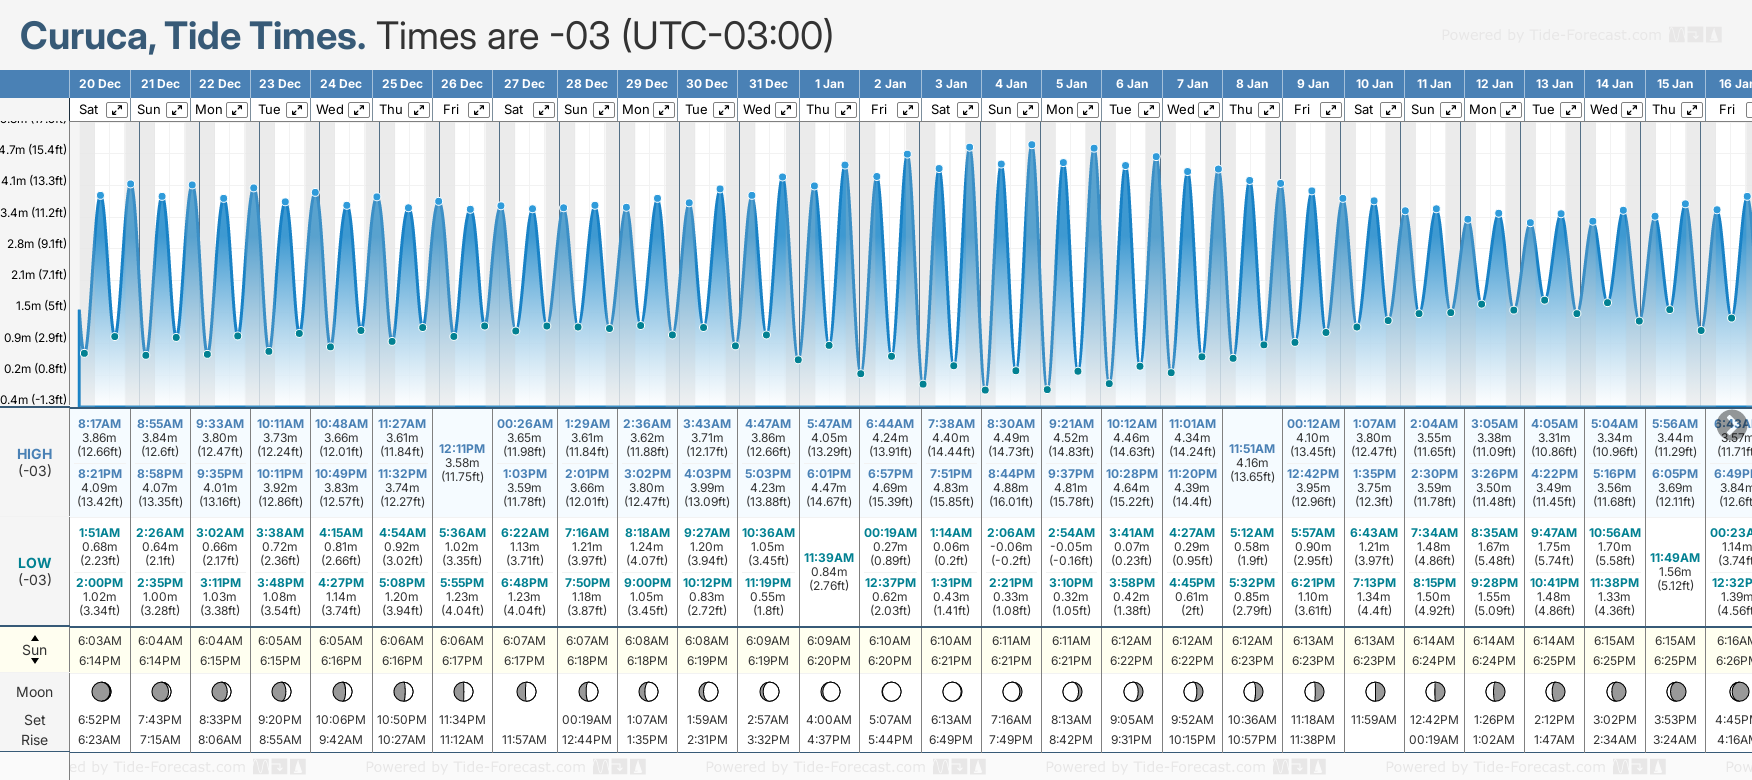This screenshot has width=1752, height=780.
Task: Click the moon phase icon for 20 Dec
Action: click(100, 692)
